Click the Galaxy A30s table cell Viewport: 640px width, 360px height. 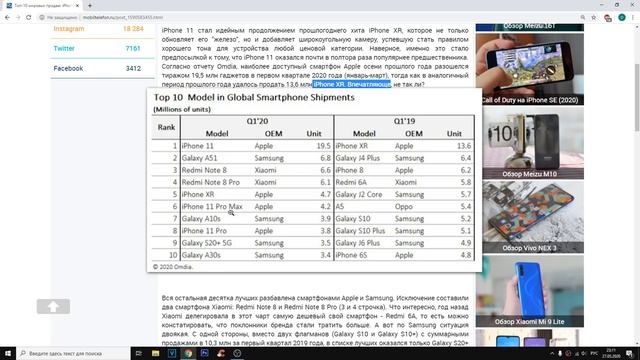(x=201, y=255)
